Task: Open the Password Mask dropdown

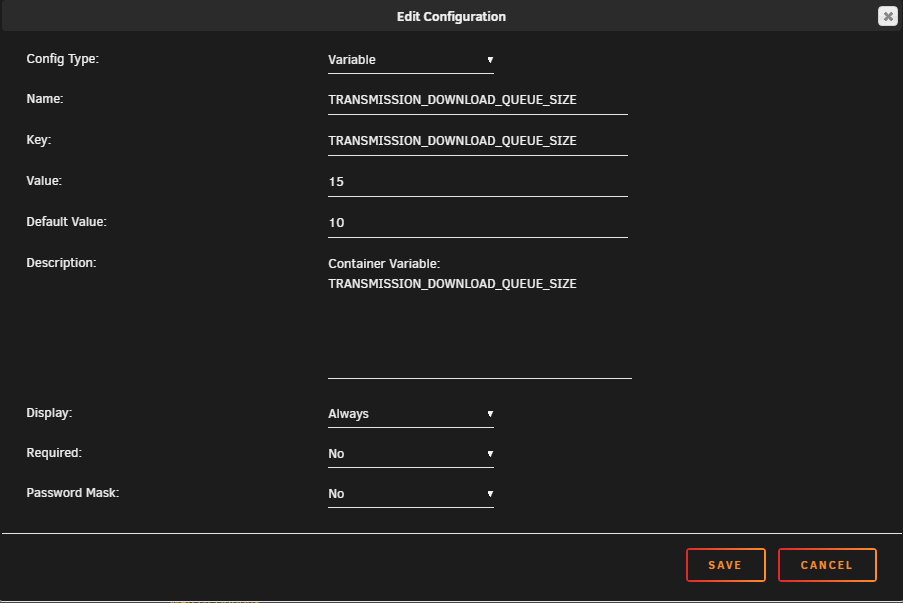Action: click(411, 494)
